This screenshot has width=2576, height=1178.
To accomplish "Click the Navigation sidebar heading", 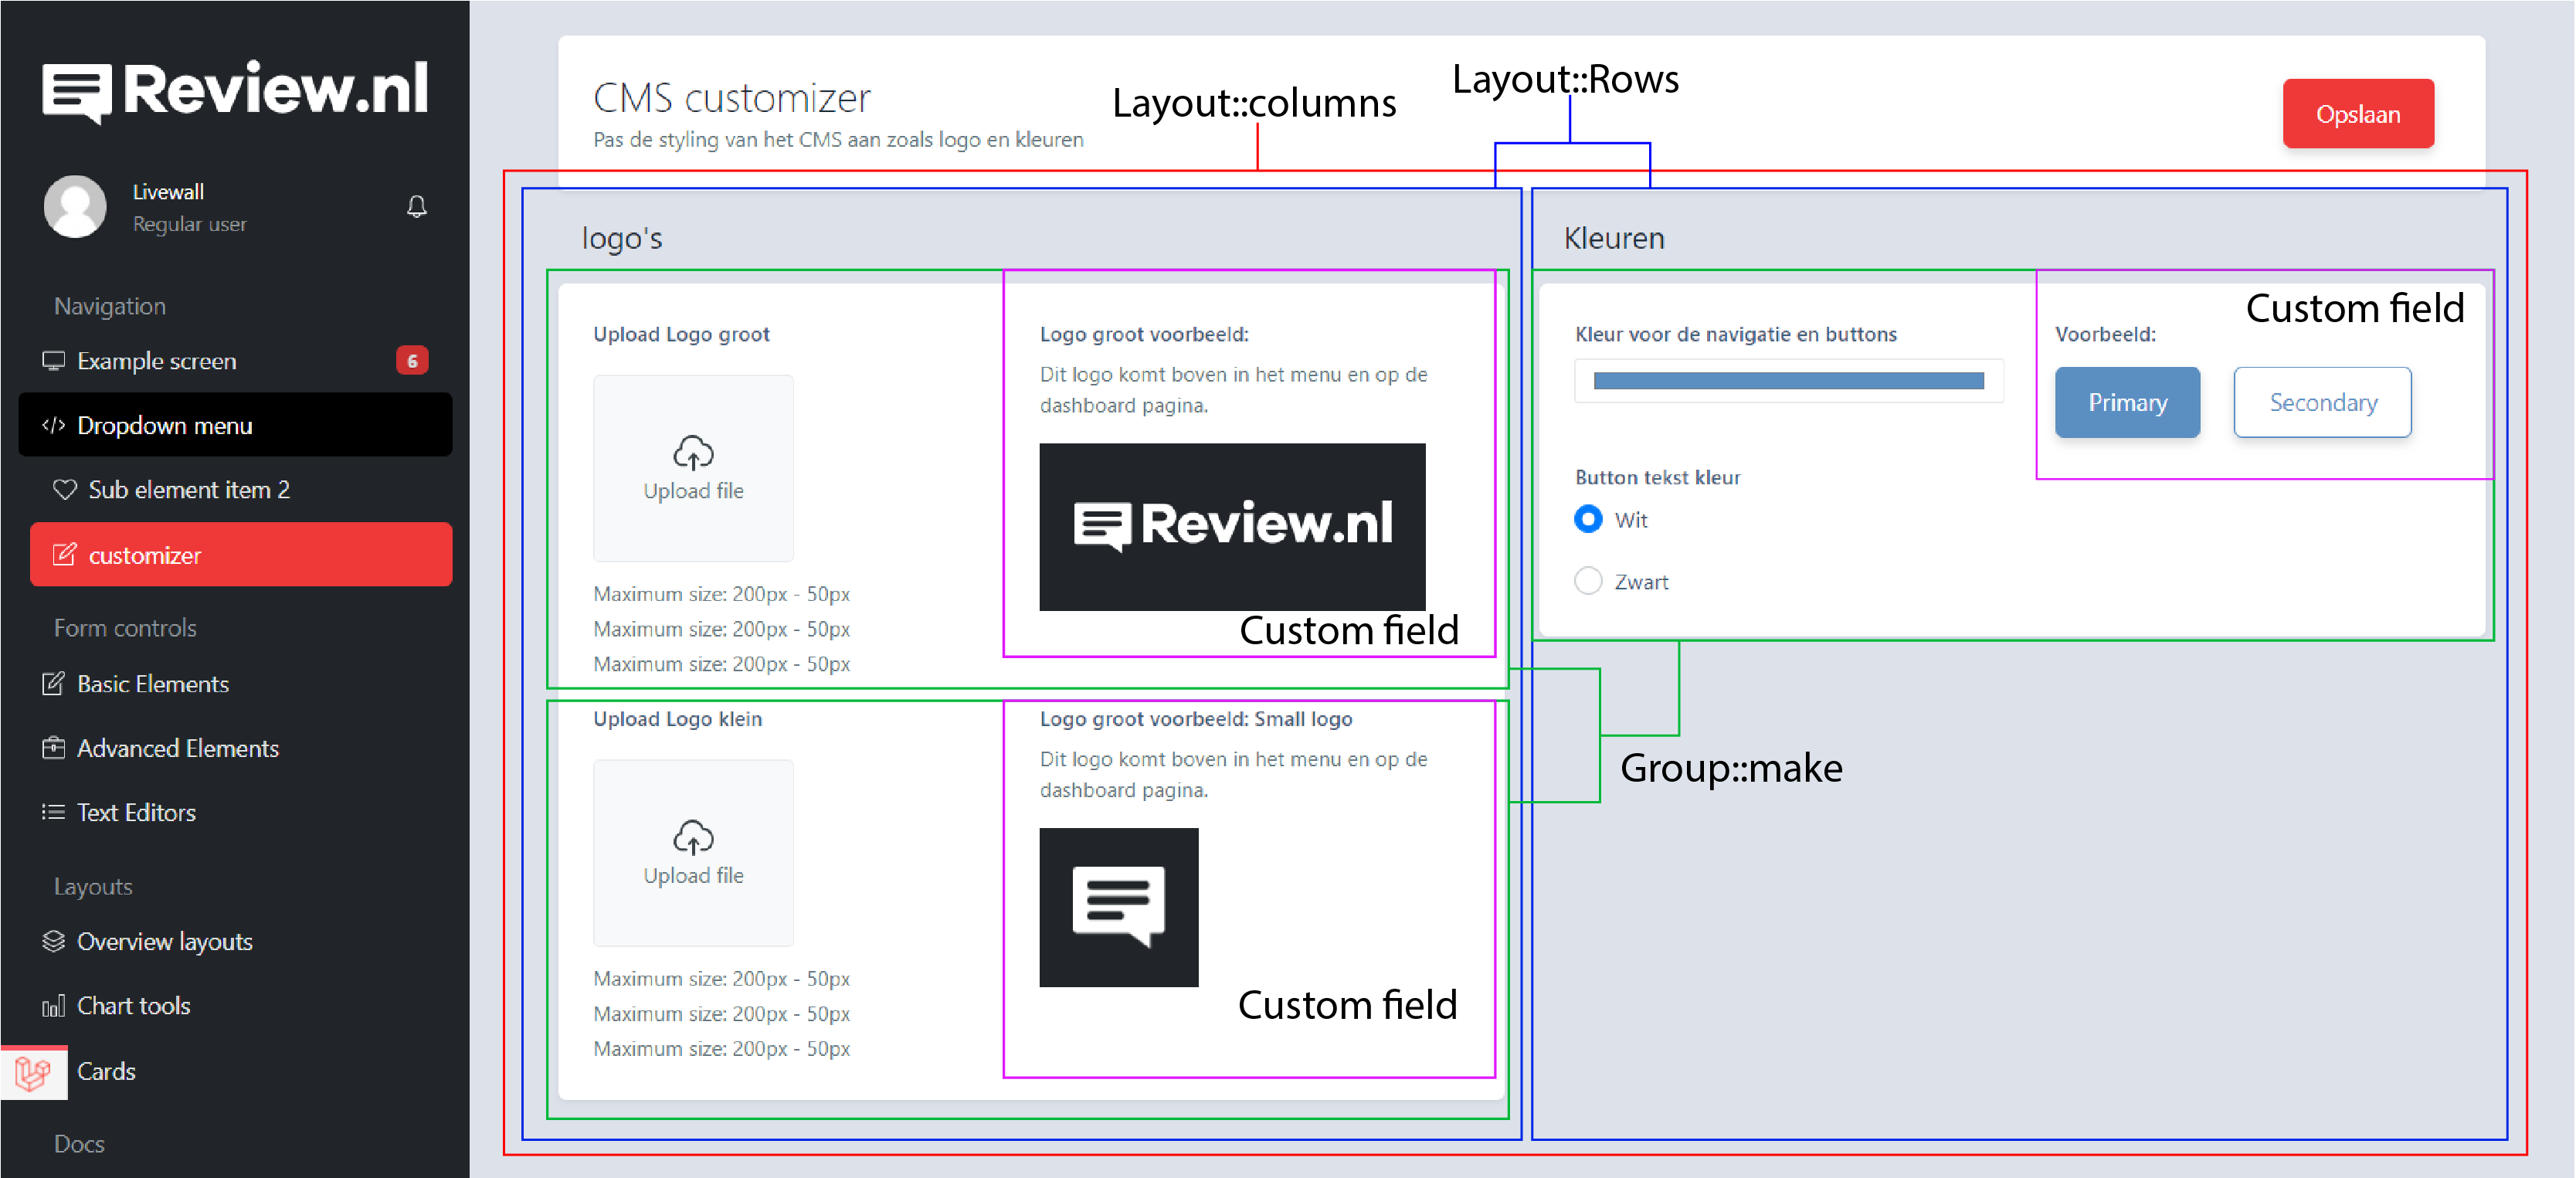I will (x=110, y=306).
